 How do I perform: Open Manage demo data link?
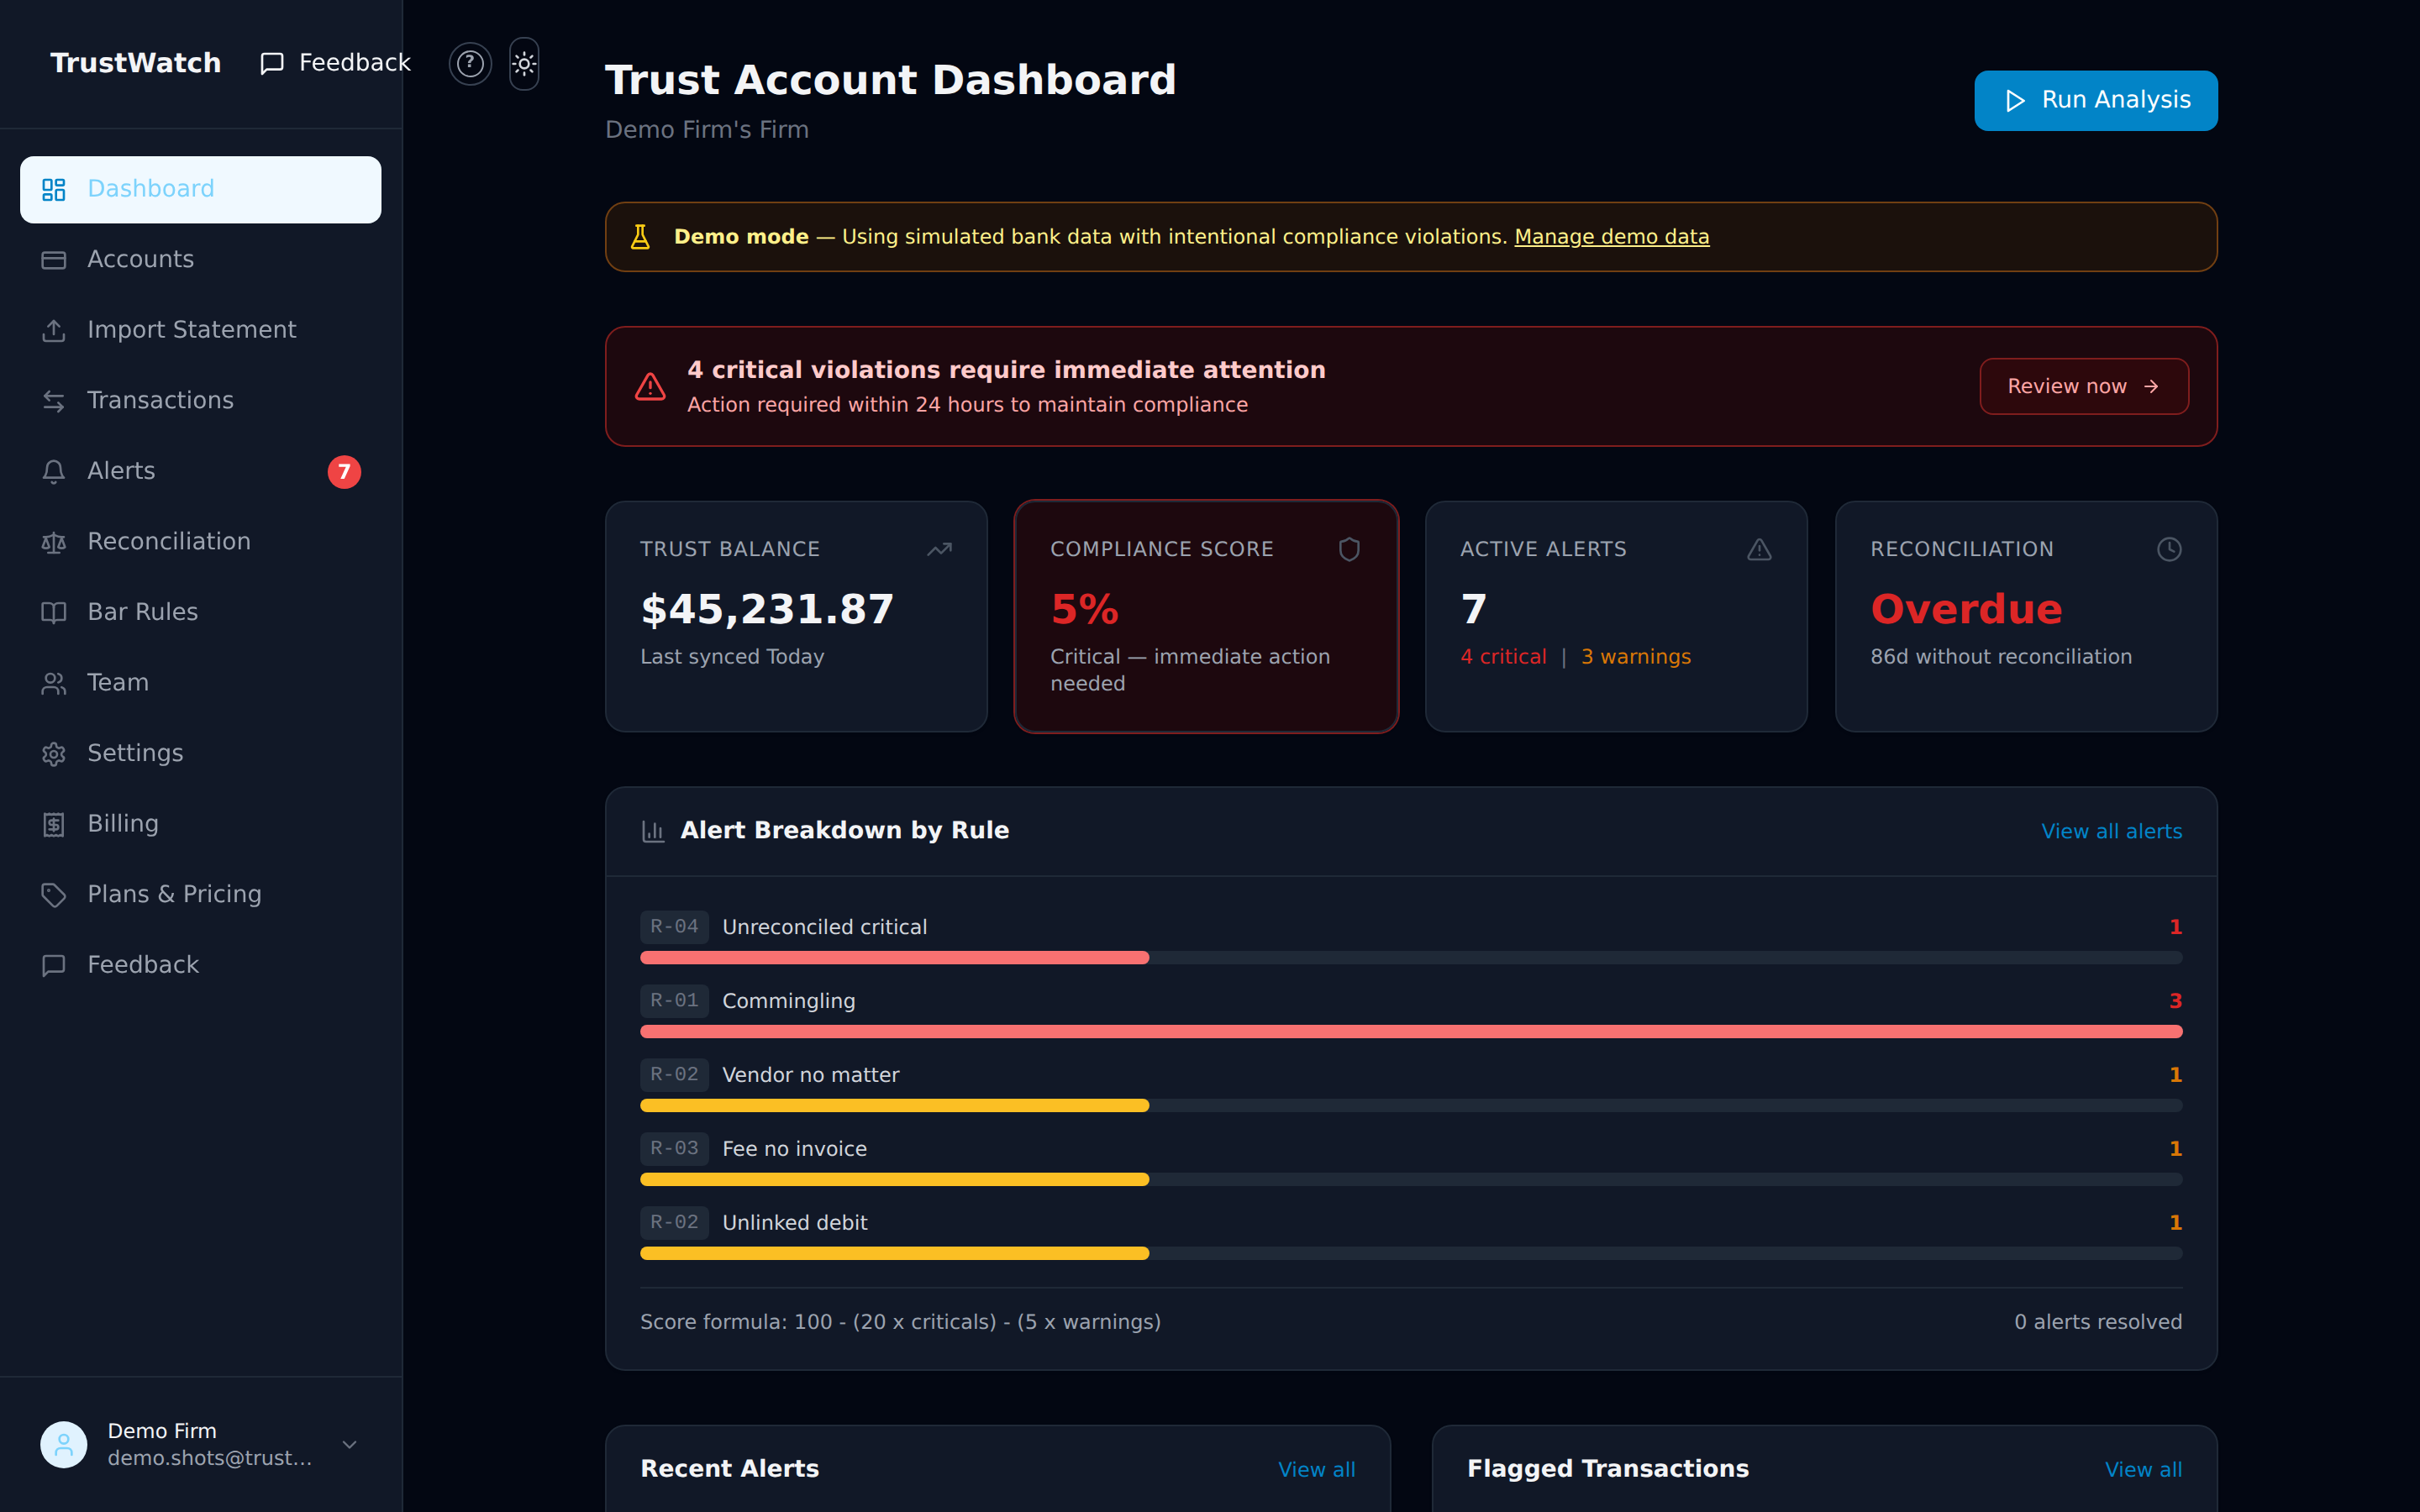tap(1611, 237)
